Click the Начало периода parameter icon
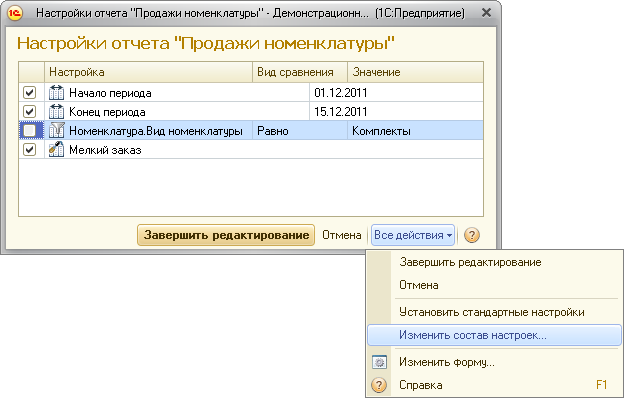 tap(57, 93)
